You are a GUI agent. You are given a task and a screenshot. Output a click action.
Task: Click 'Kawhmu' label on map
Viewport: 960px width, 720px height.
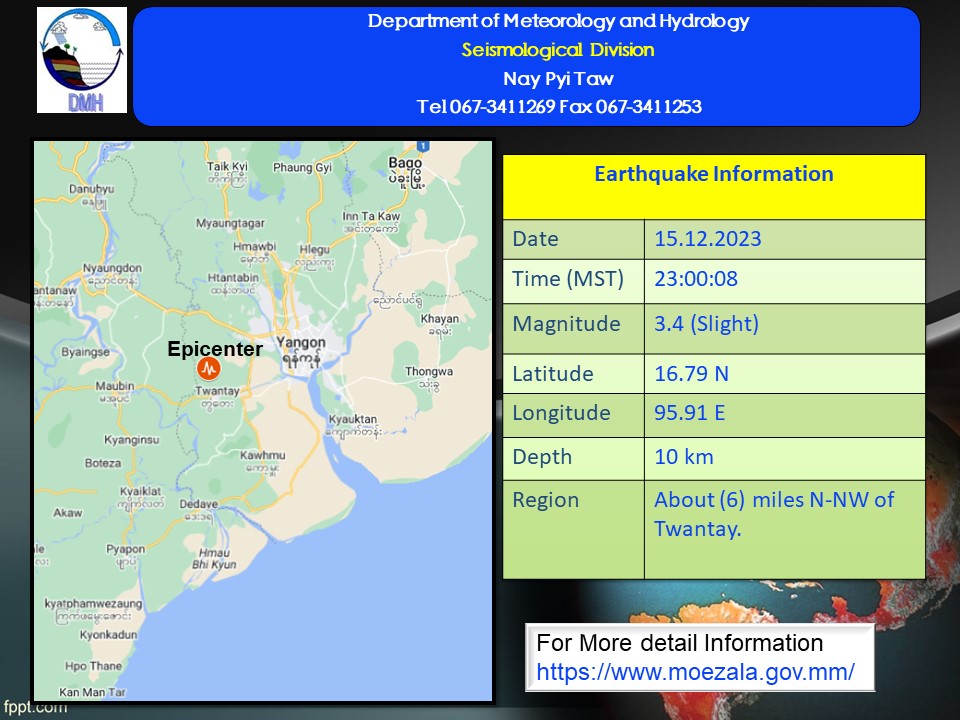263,456
